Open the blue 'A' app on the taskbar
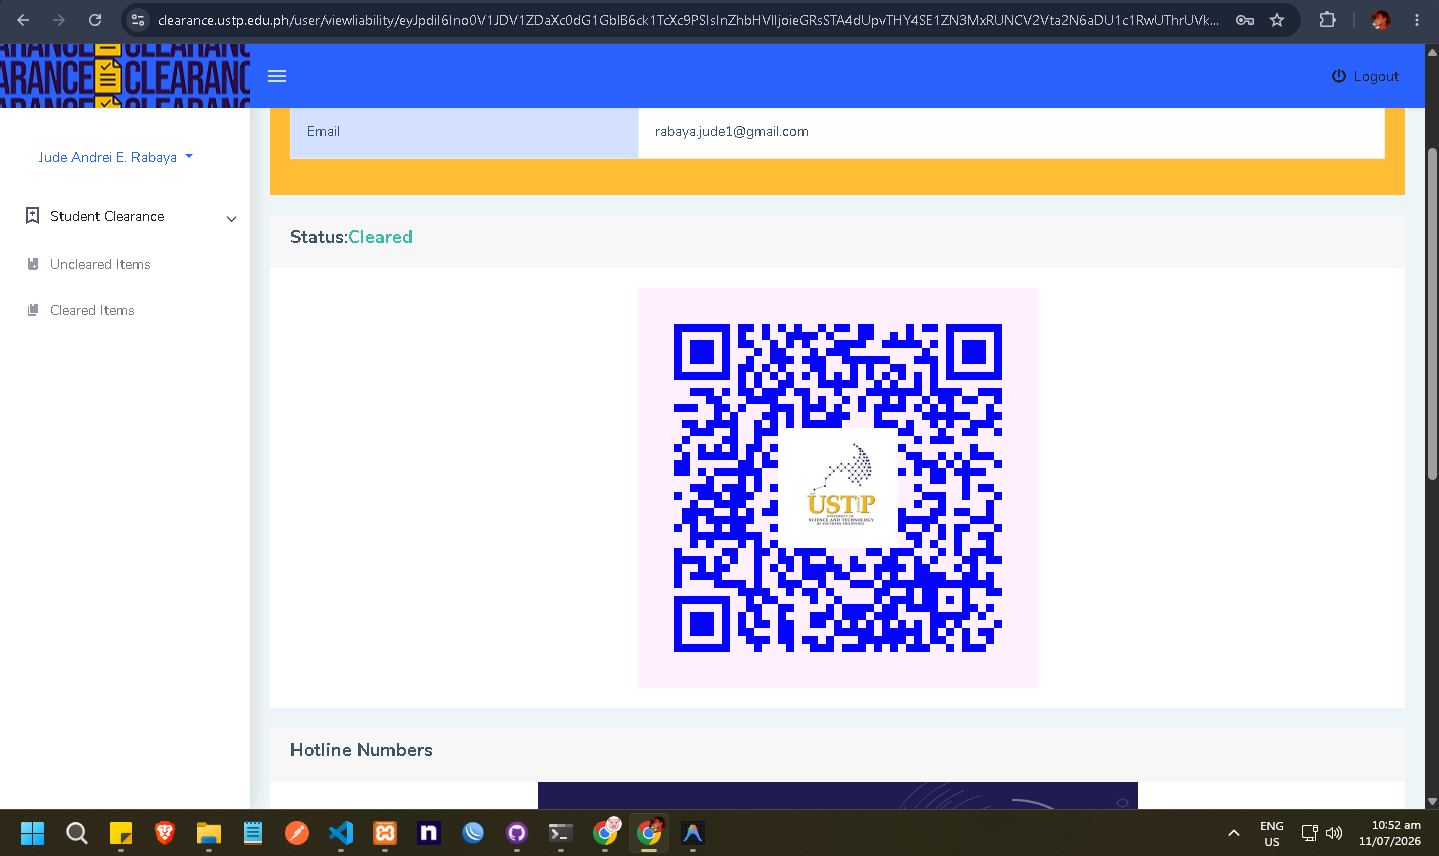 693,833
